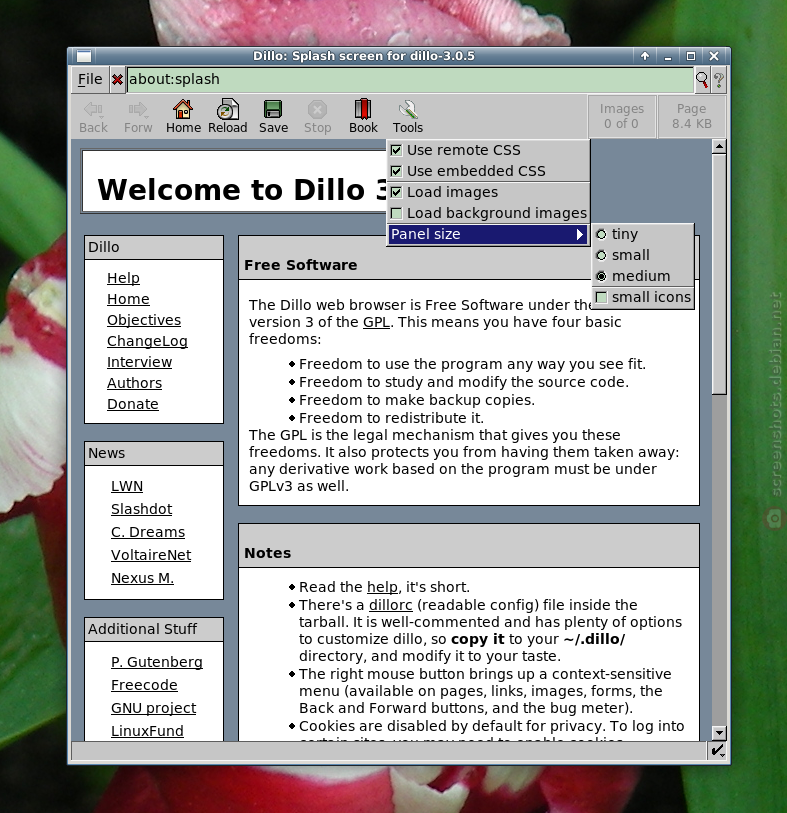Open the ChangeLog link
Viewport: 787px width, 813px height.
[147, 341]
